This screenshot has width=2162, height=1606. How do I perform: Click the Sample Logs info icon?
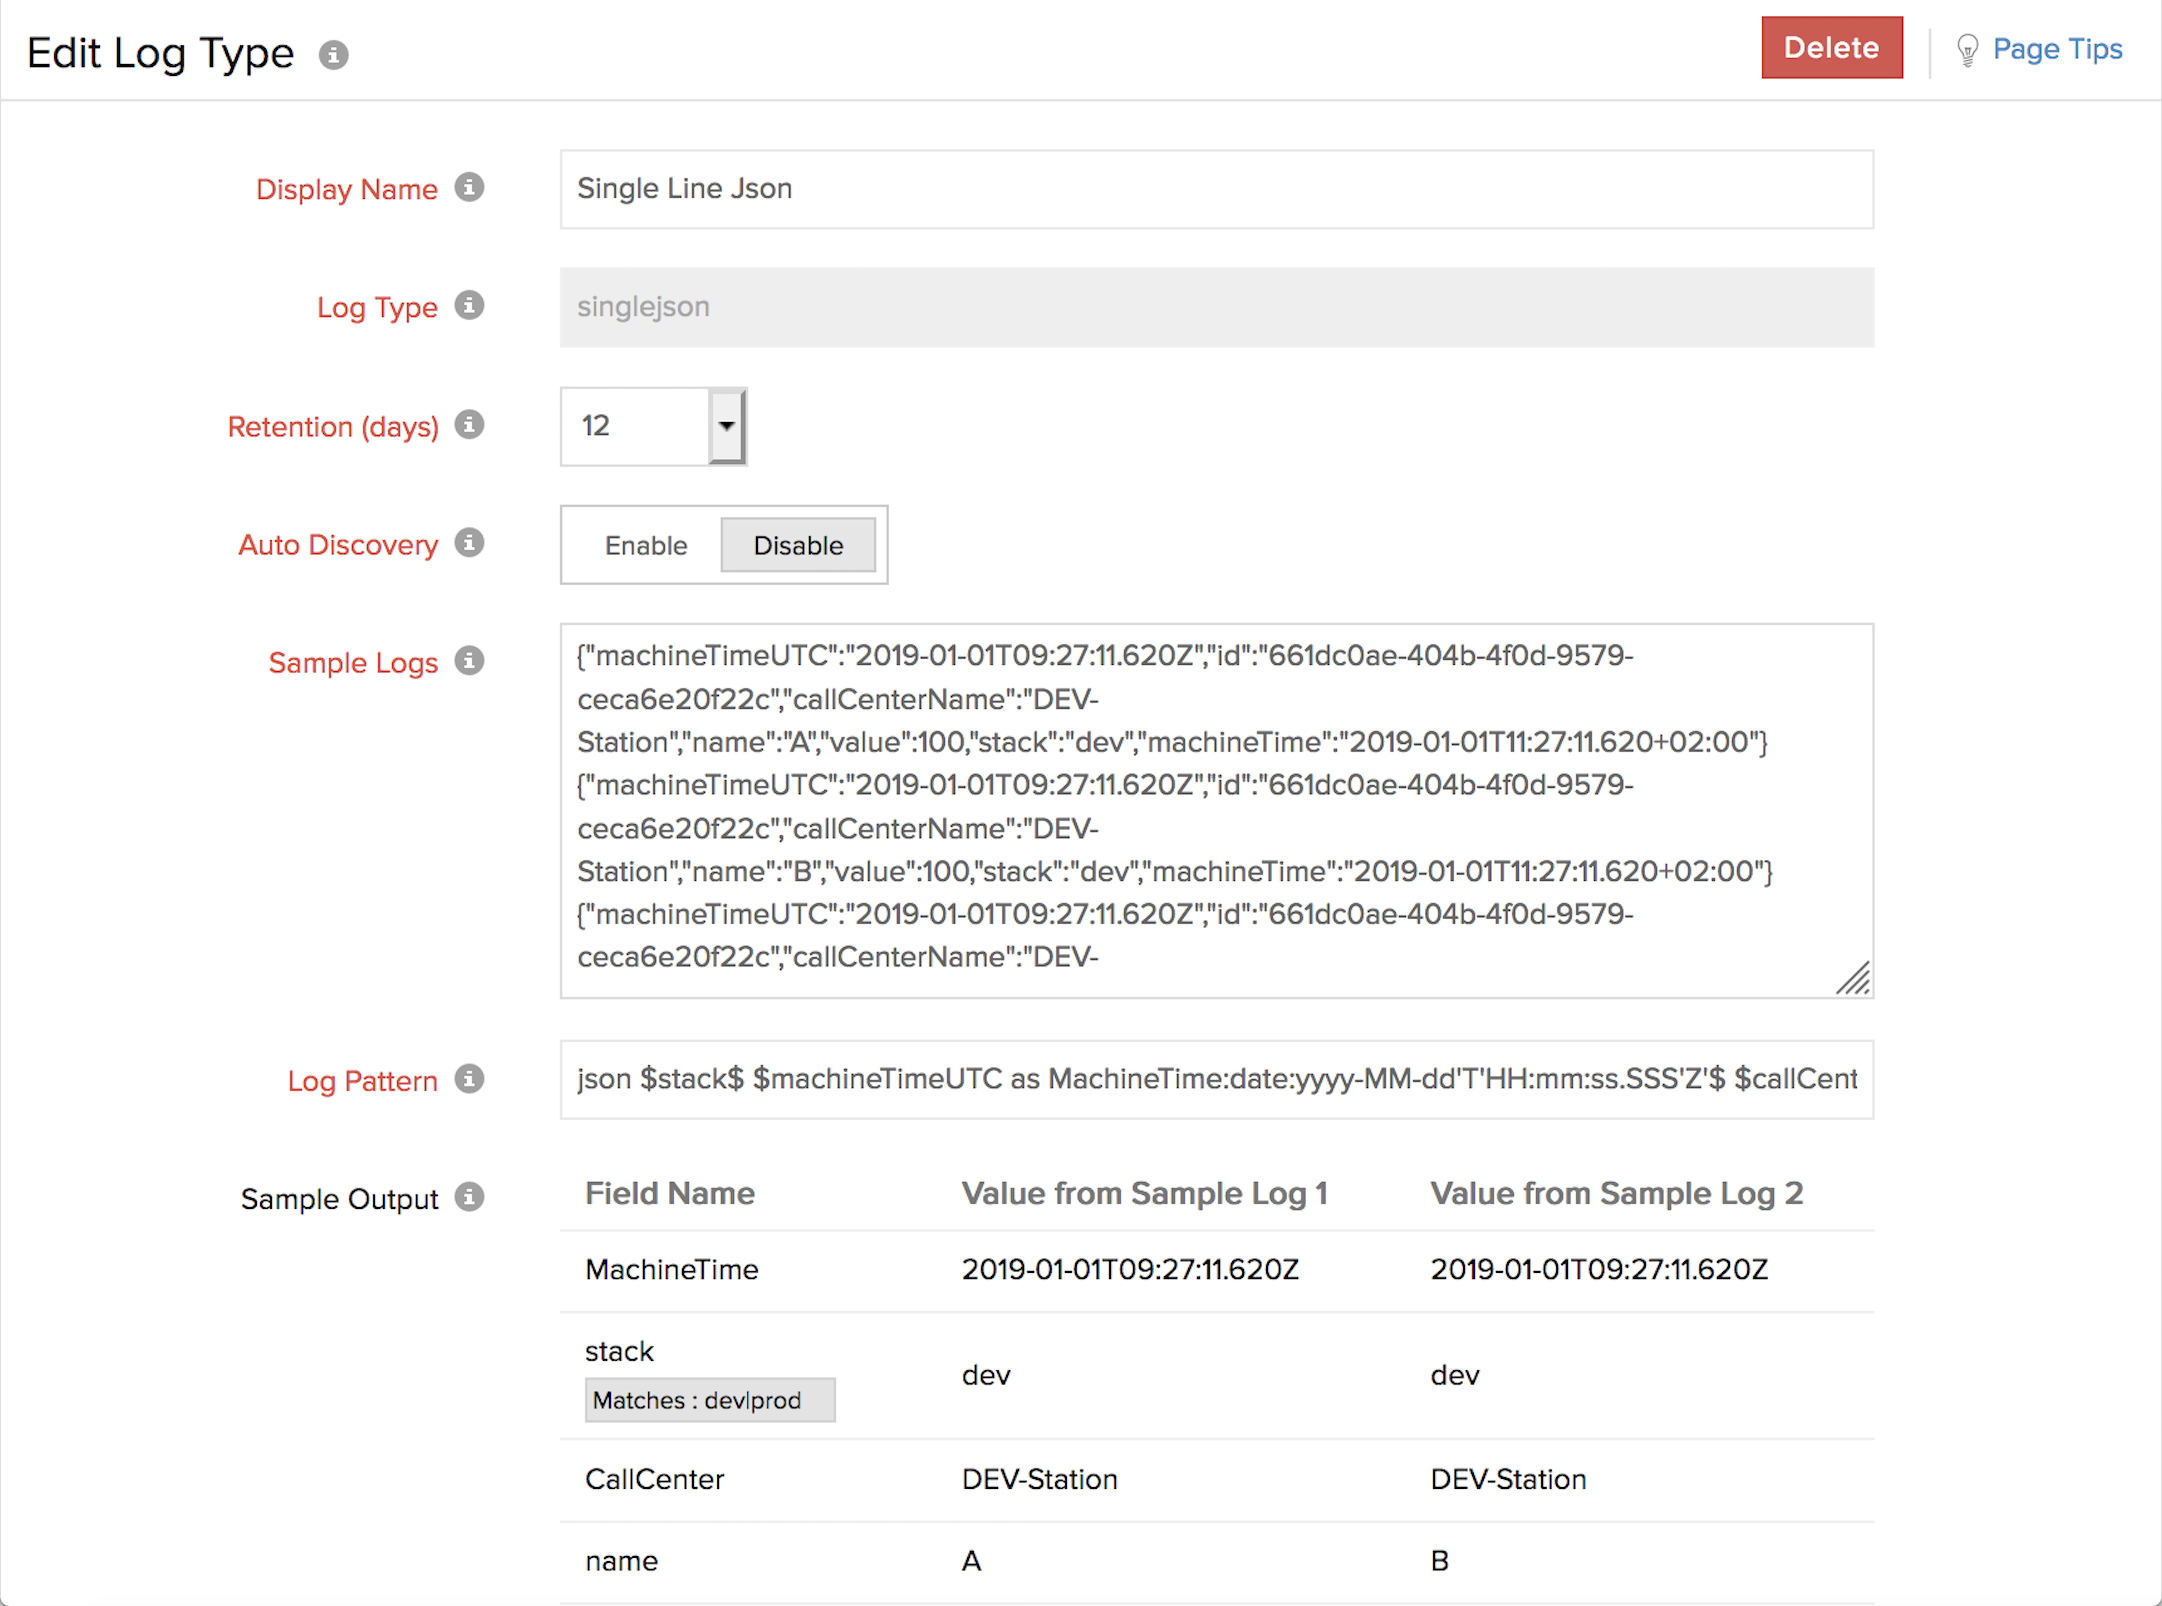coord(469,661)
